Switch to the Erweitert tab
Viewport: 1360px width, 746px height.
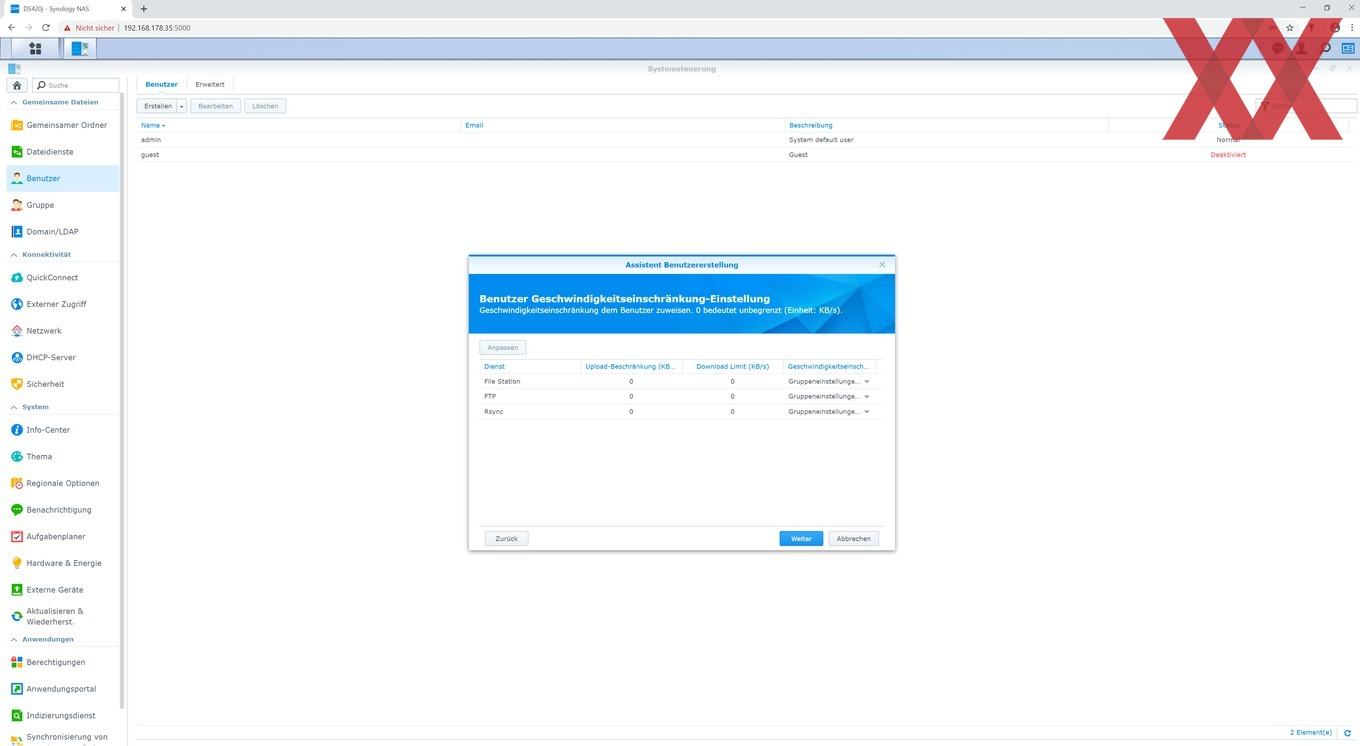(x=210, y=84)
